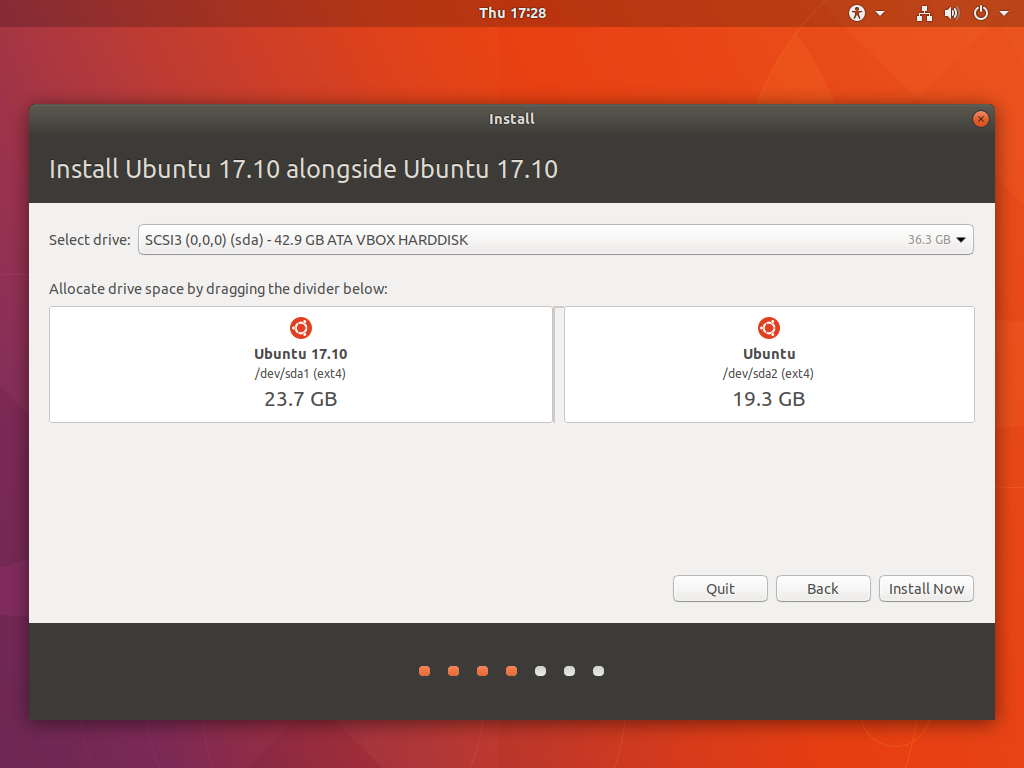The width and height of the screenshot is (1024, 768).
Task: Open the Select drive combo box
Action: (555, 240)
